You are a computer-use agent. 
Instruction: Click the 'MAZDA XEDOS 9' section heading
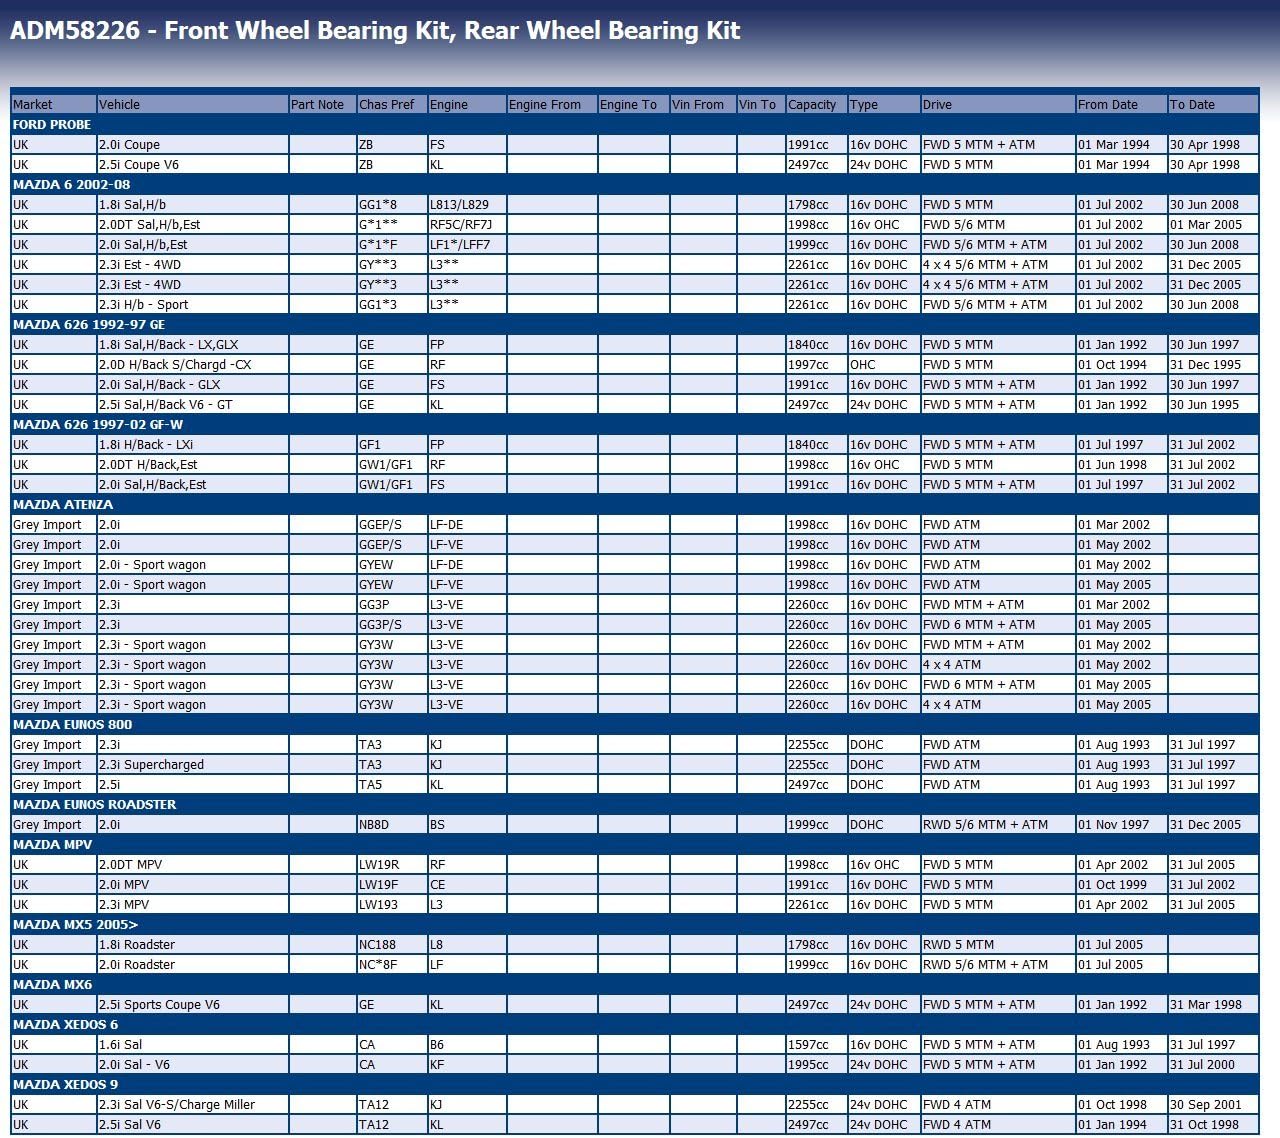[635, 1084]
